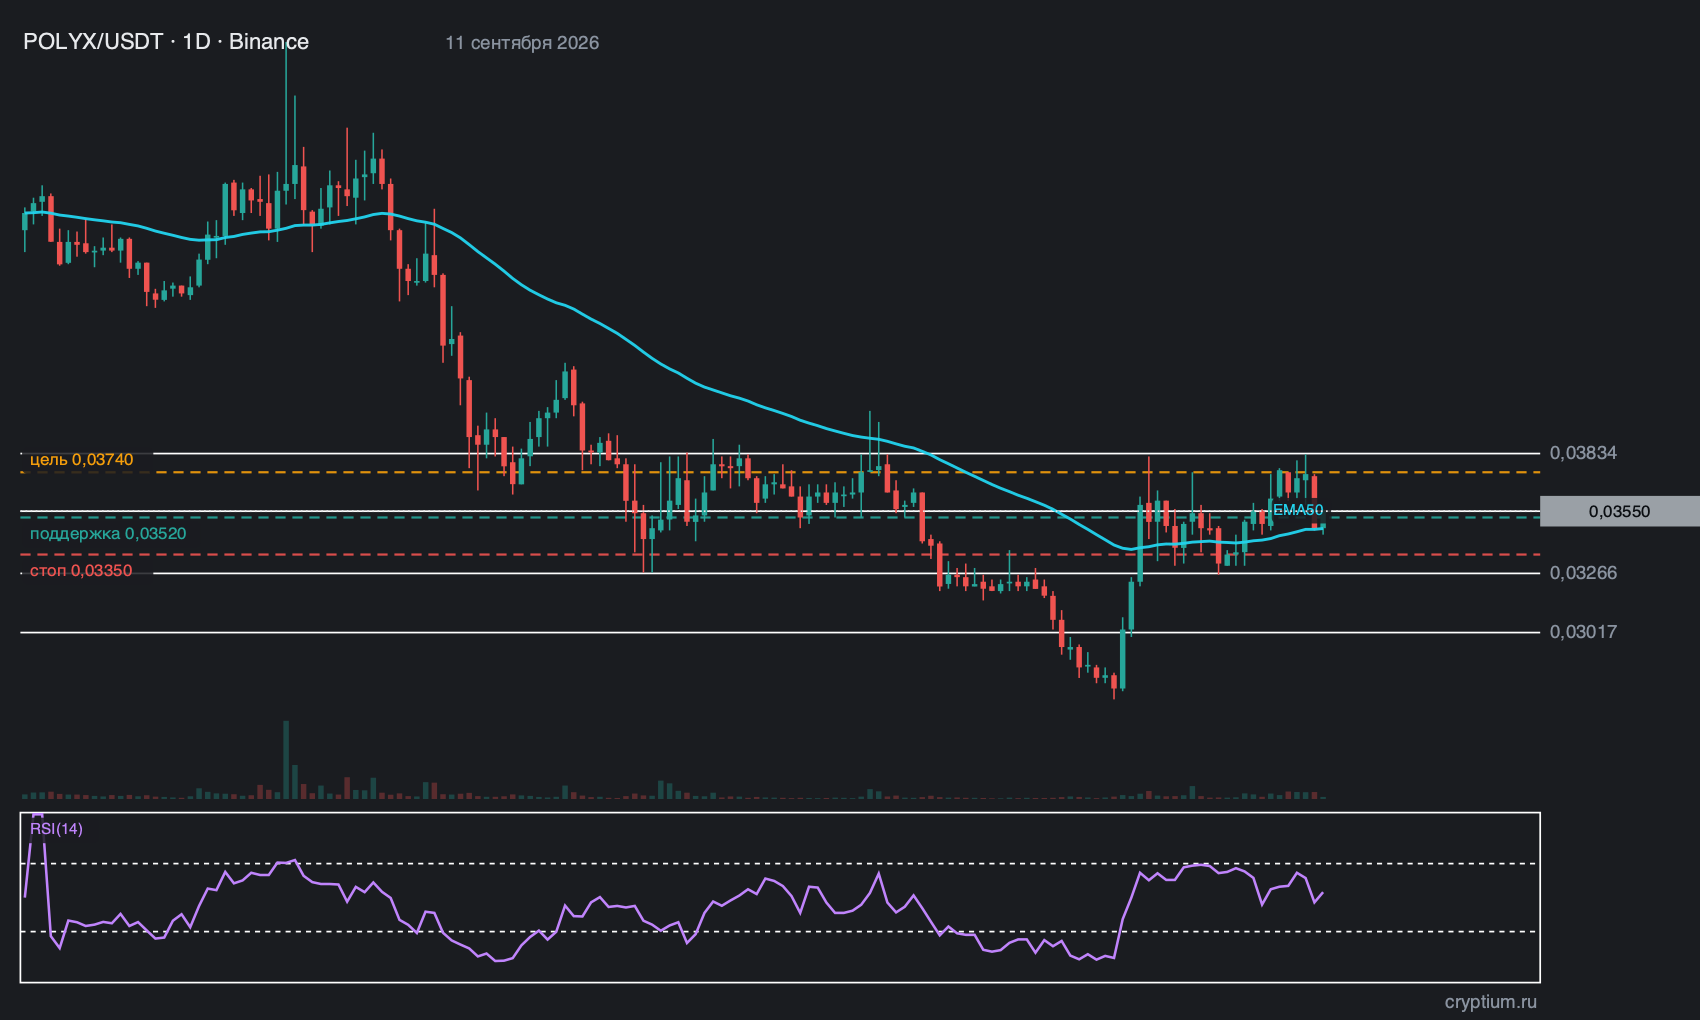1700x1020 pixels.
Task: Click the support label поддержка 0,03520
Action: point(108,534)
